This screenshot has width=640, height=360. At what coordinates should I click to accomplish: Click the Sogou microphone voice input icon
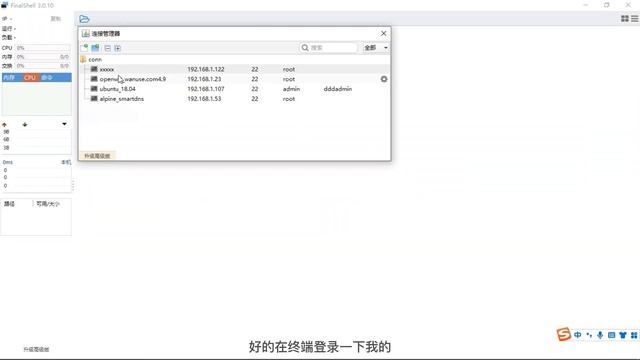(600, 335)
